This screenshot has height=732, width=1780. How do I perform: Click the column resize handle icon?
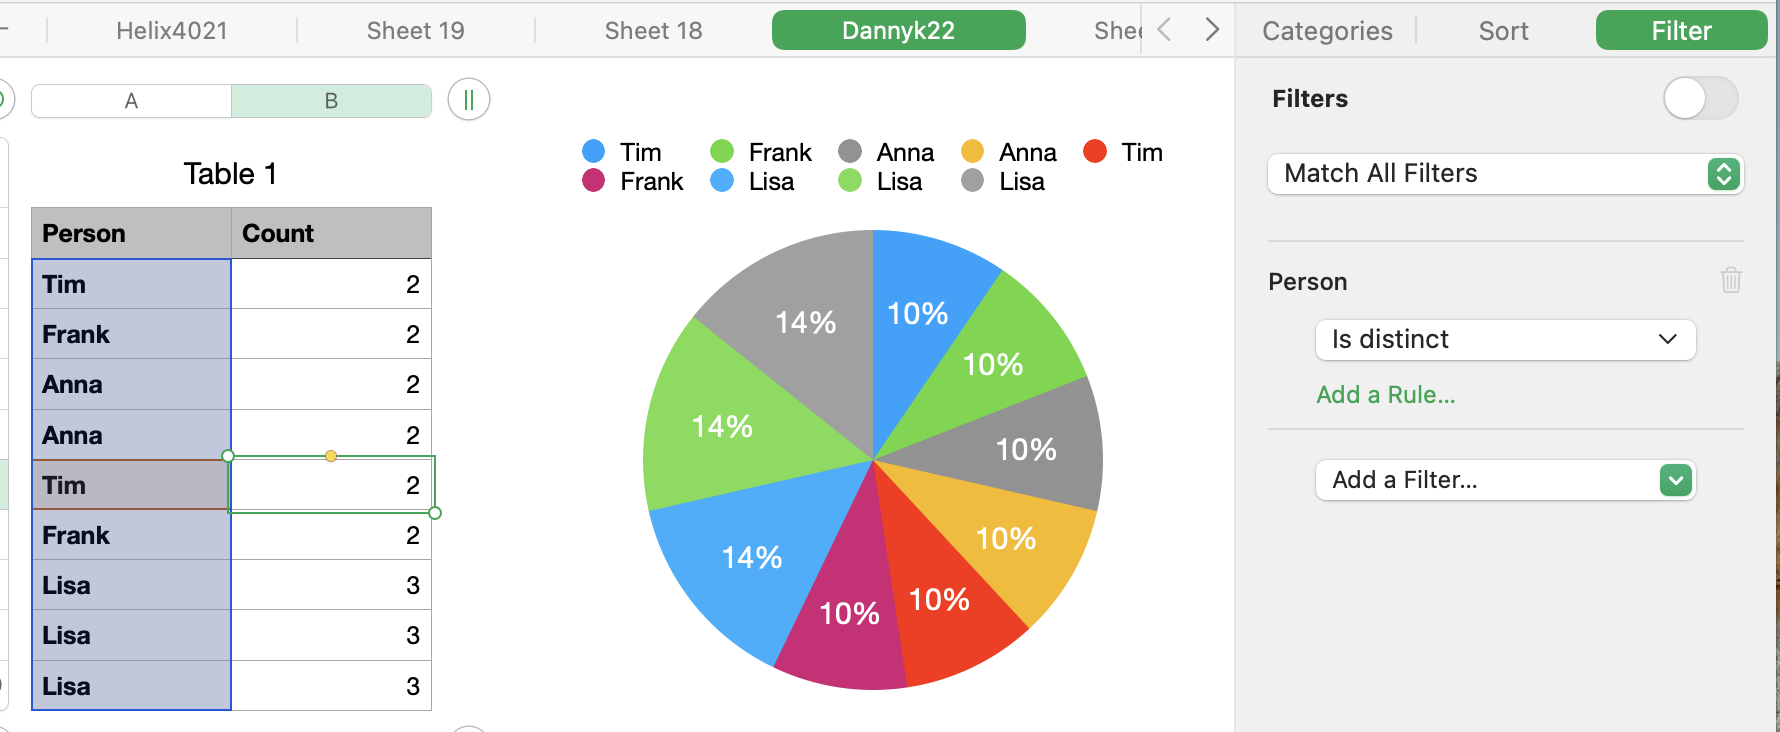(x=469, y=100)
